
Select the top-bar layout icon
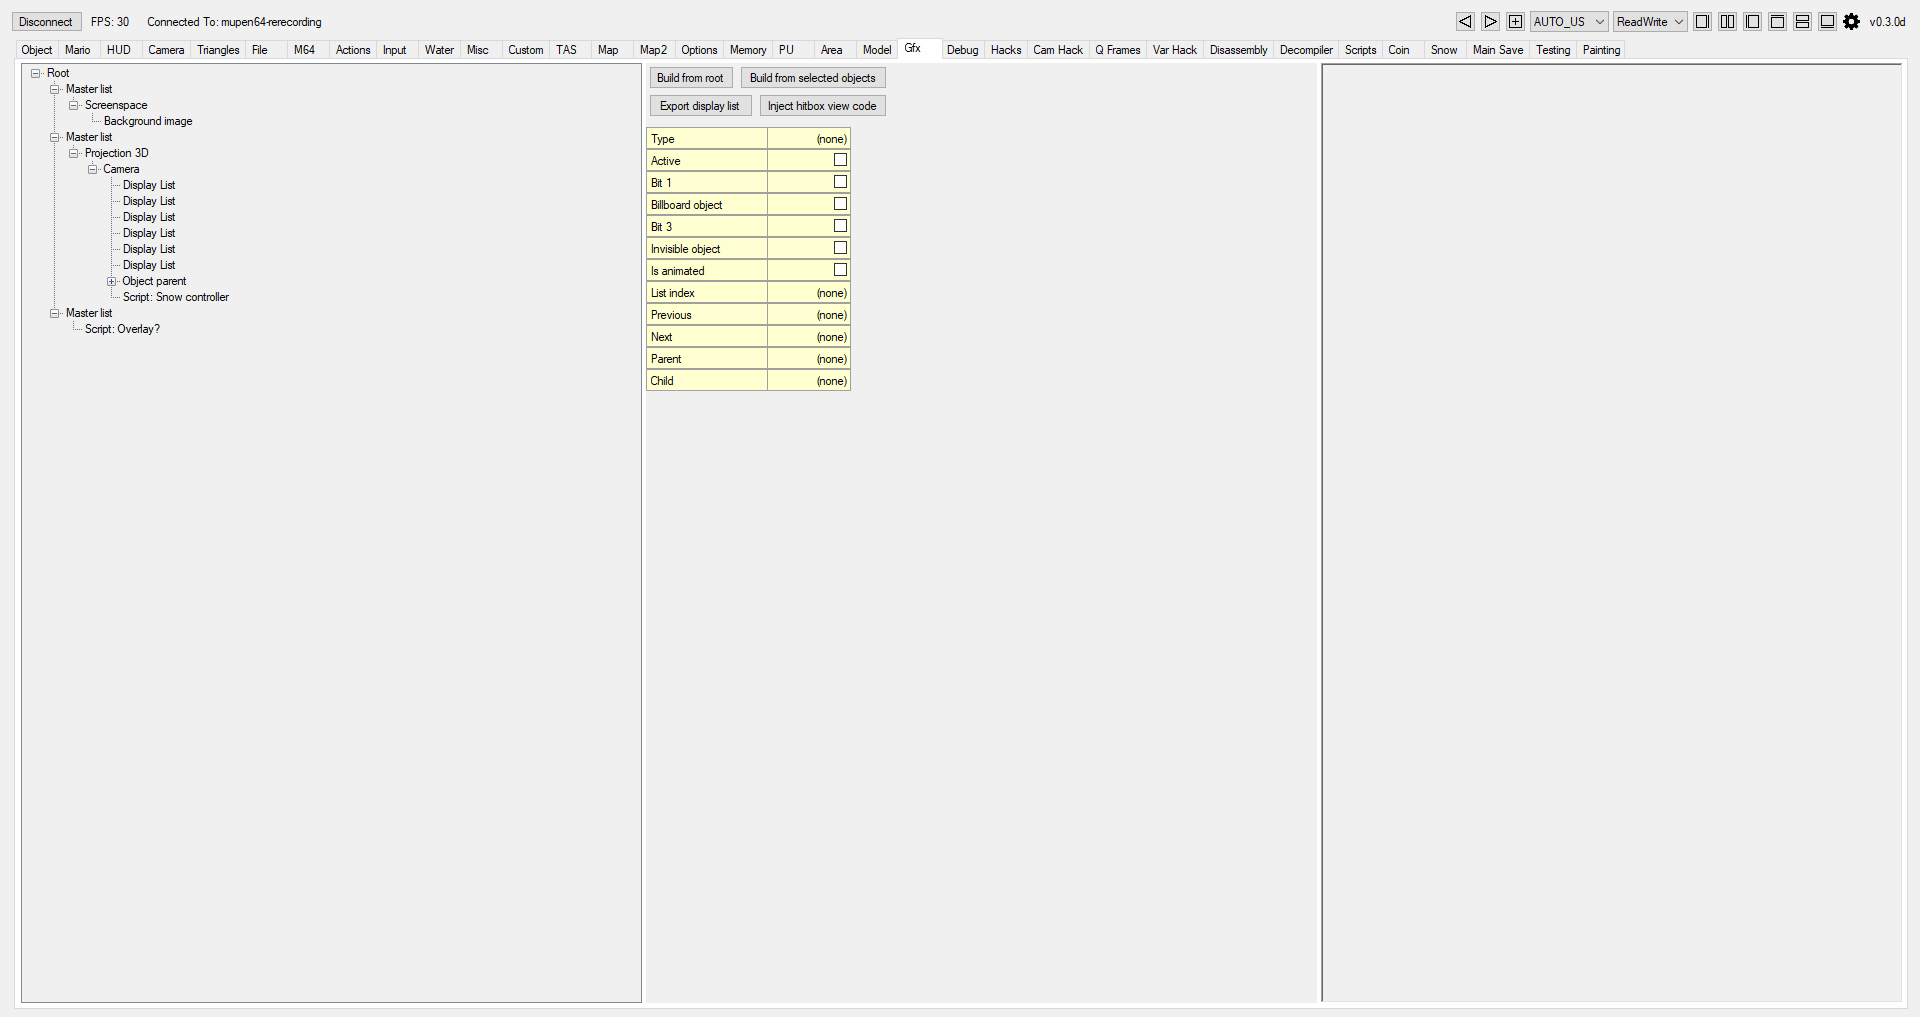(x=1777, y=22)
